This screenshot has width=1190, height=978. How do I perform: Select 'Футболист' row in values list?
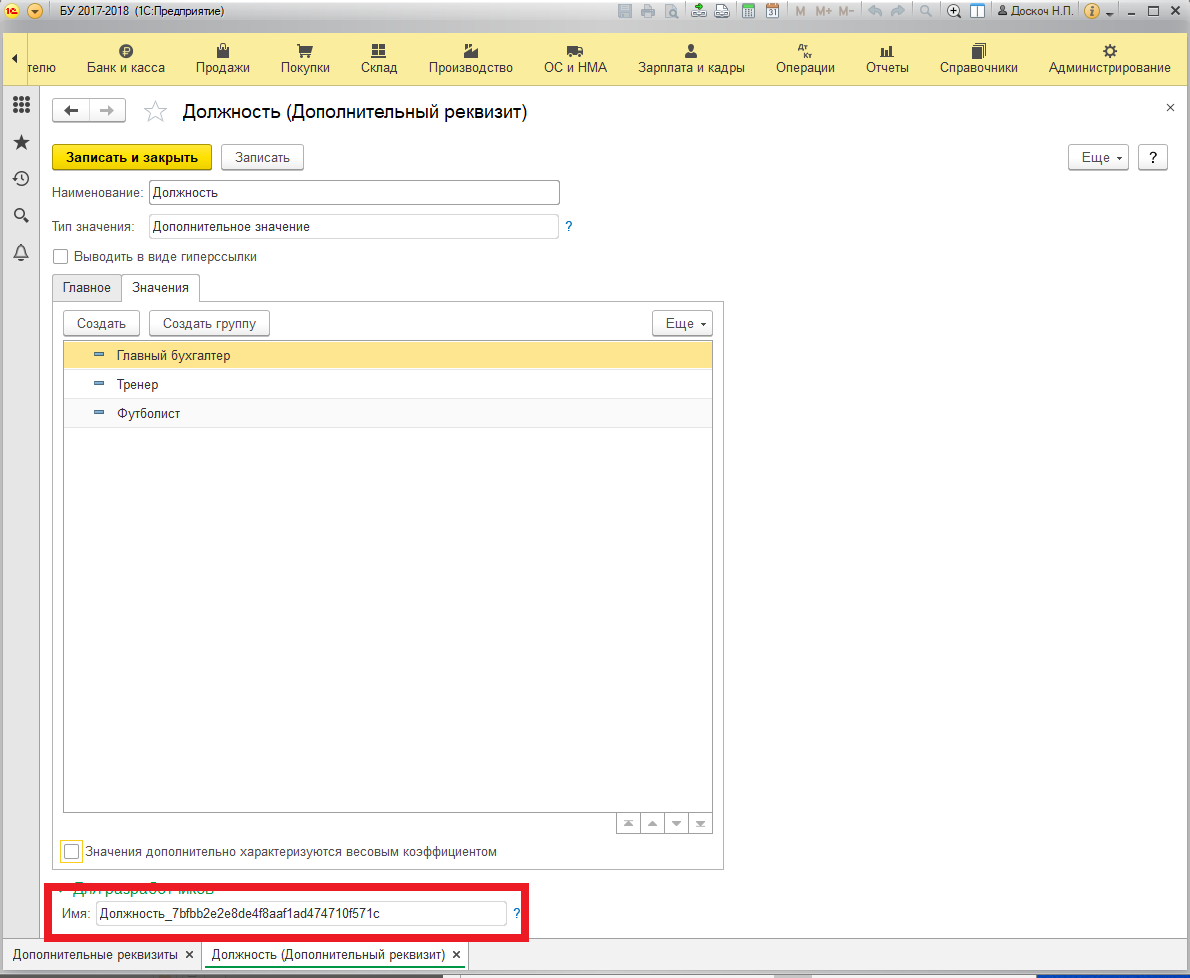[x=388, y=413]
